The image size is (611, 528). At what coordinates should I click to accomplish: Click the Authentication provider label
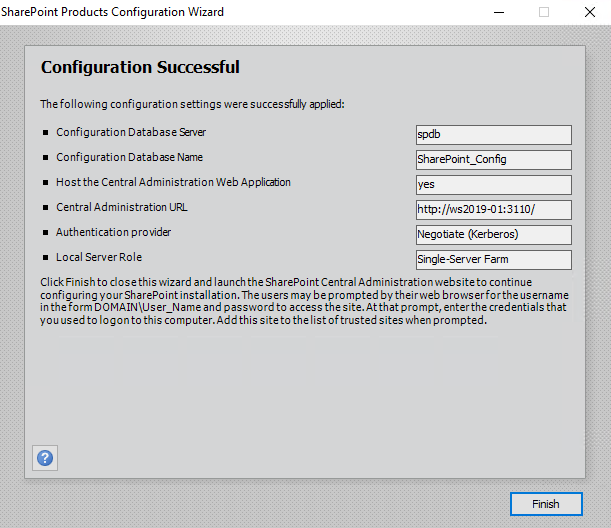113,232
